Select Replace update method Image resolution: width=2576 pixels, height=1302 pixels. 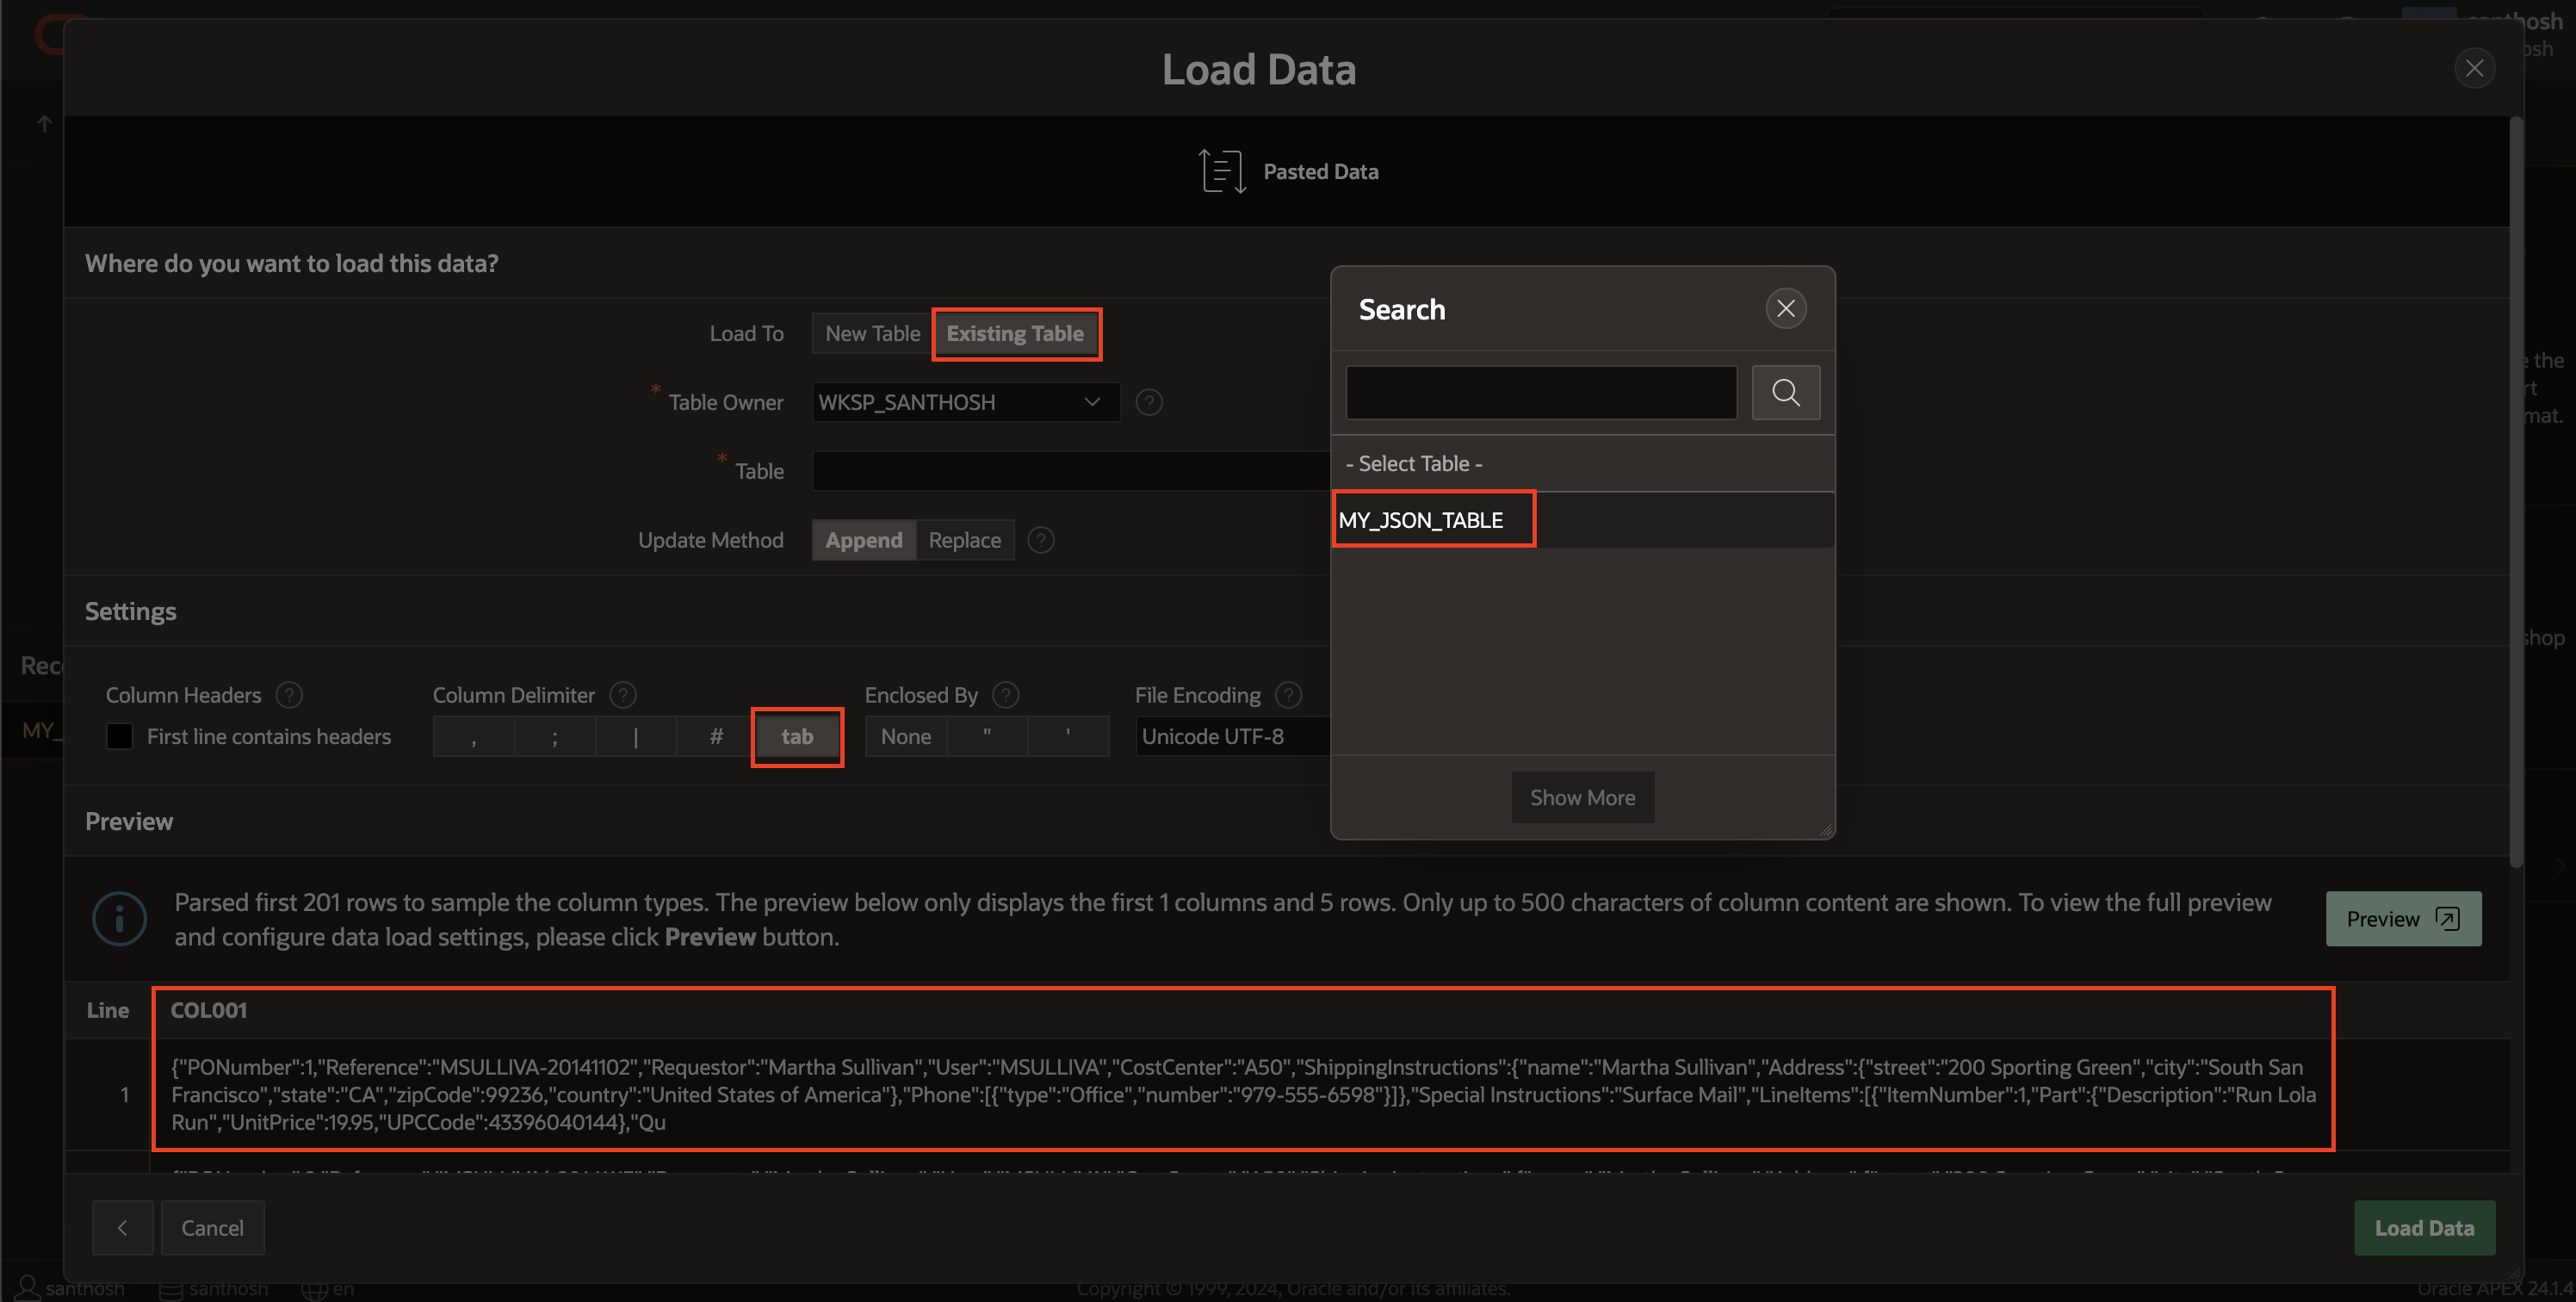[x=964, y=540]
